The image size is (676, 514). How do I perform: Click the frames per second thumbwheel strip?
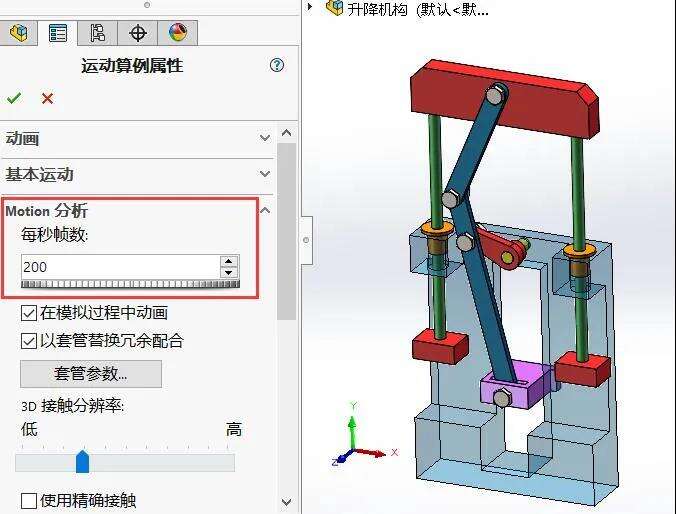pyautogui.click(x=130, y=284)
